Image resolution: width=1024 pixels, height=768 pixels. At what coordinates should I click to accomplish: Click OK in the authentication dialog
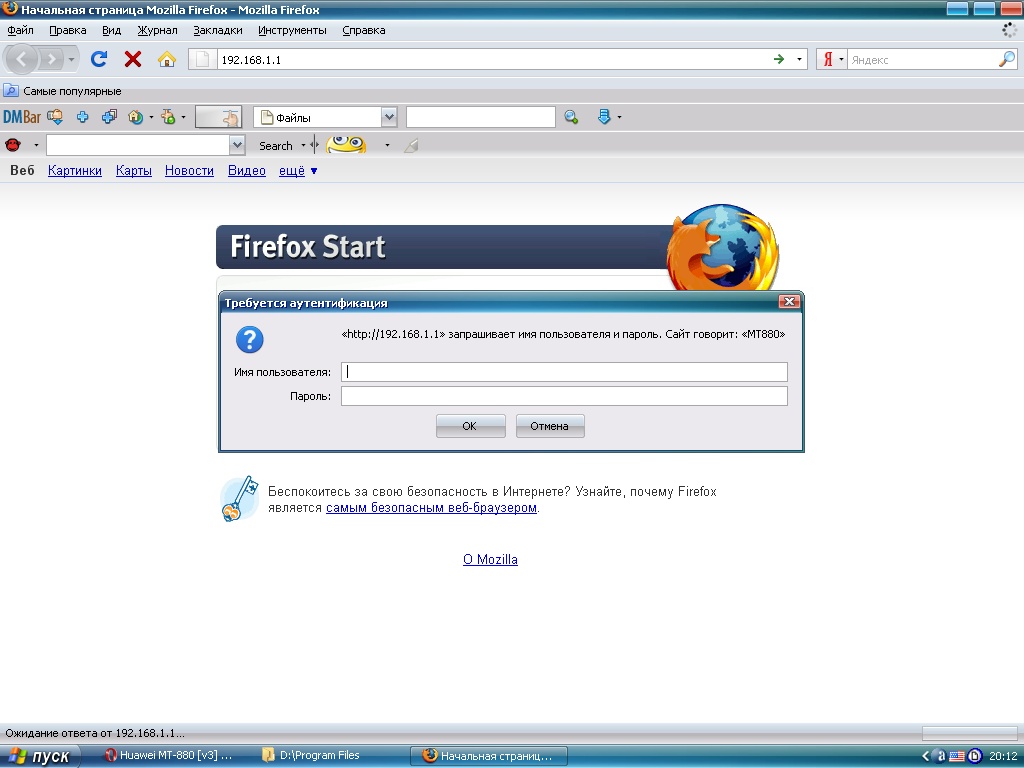(x=470, y=426)
